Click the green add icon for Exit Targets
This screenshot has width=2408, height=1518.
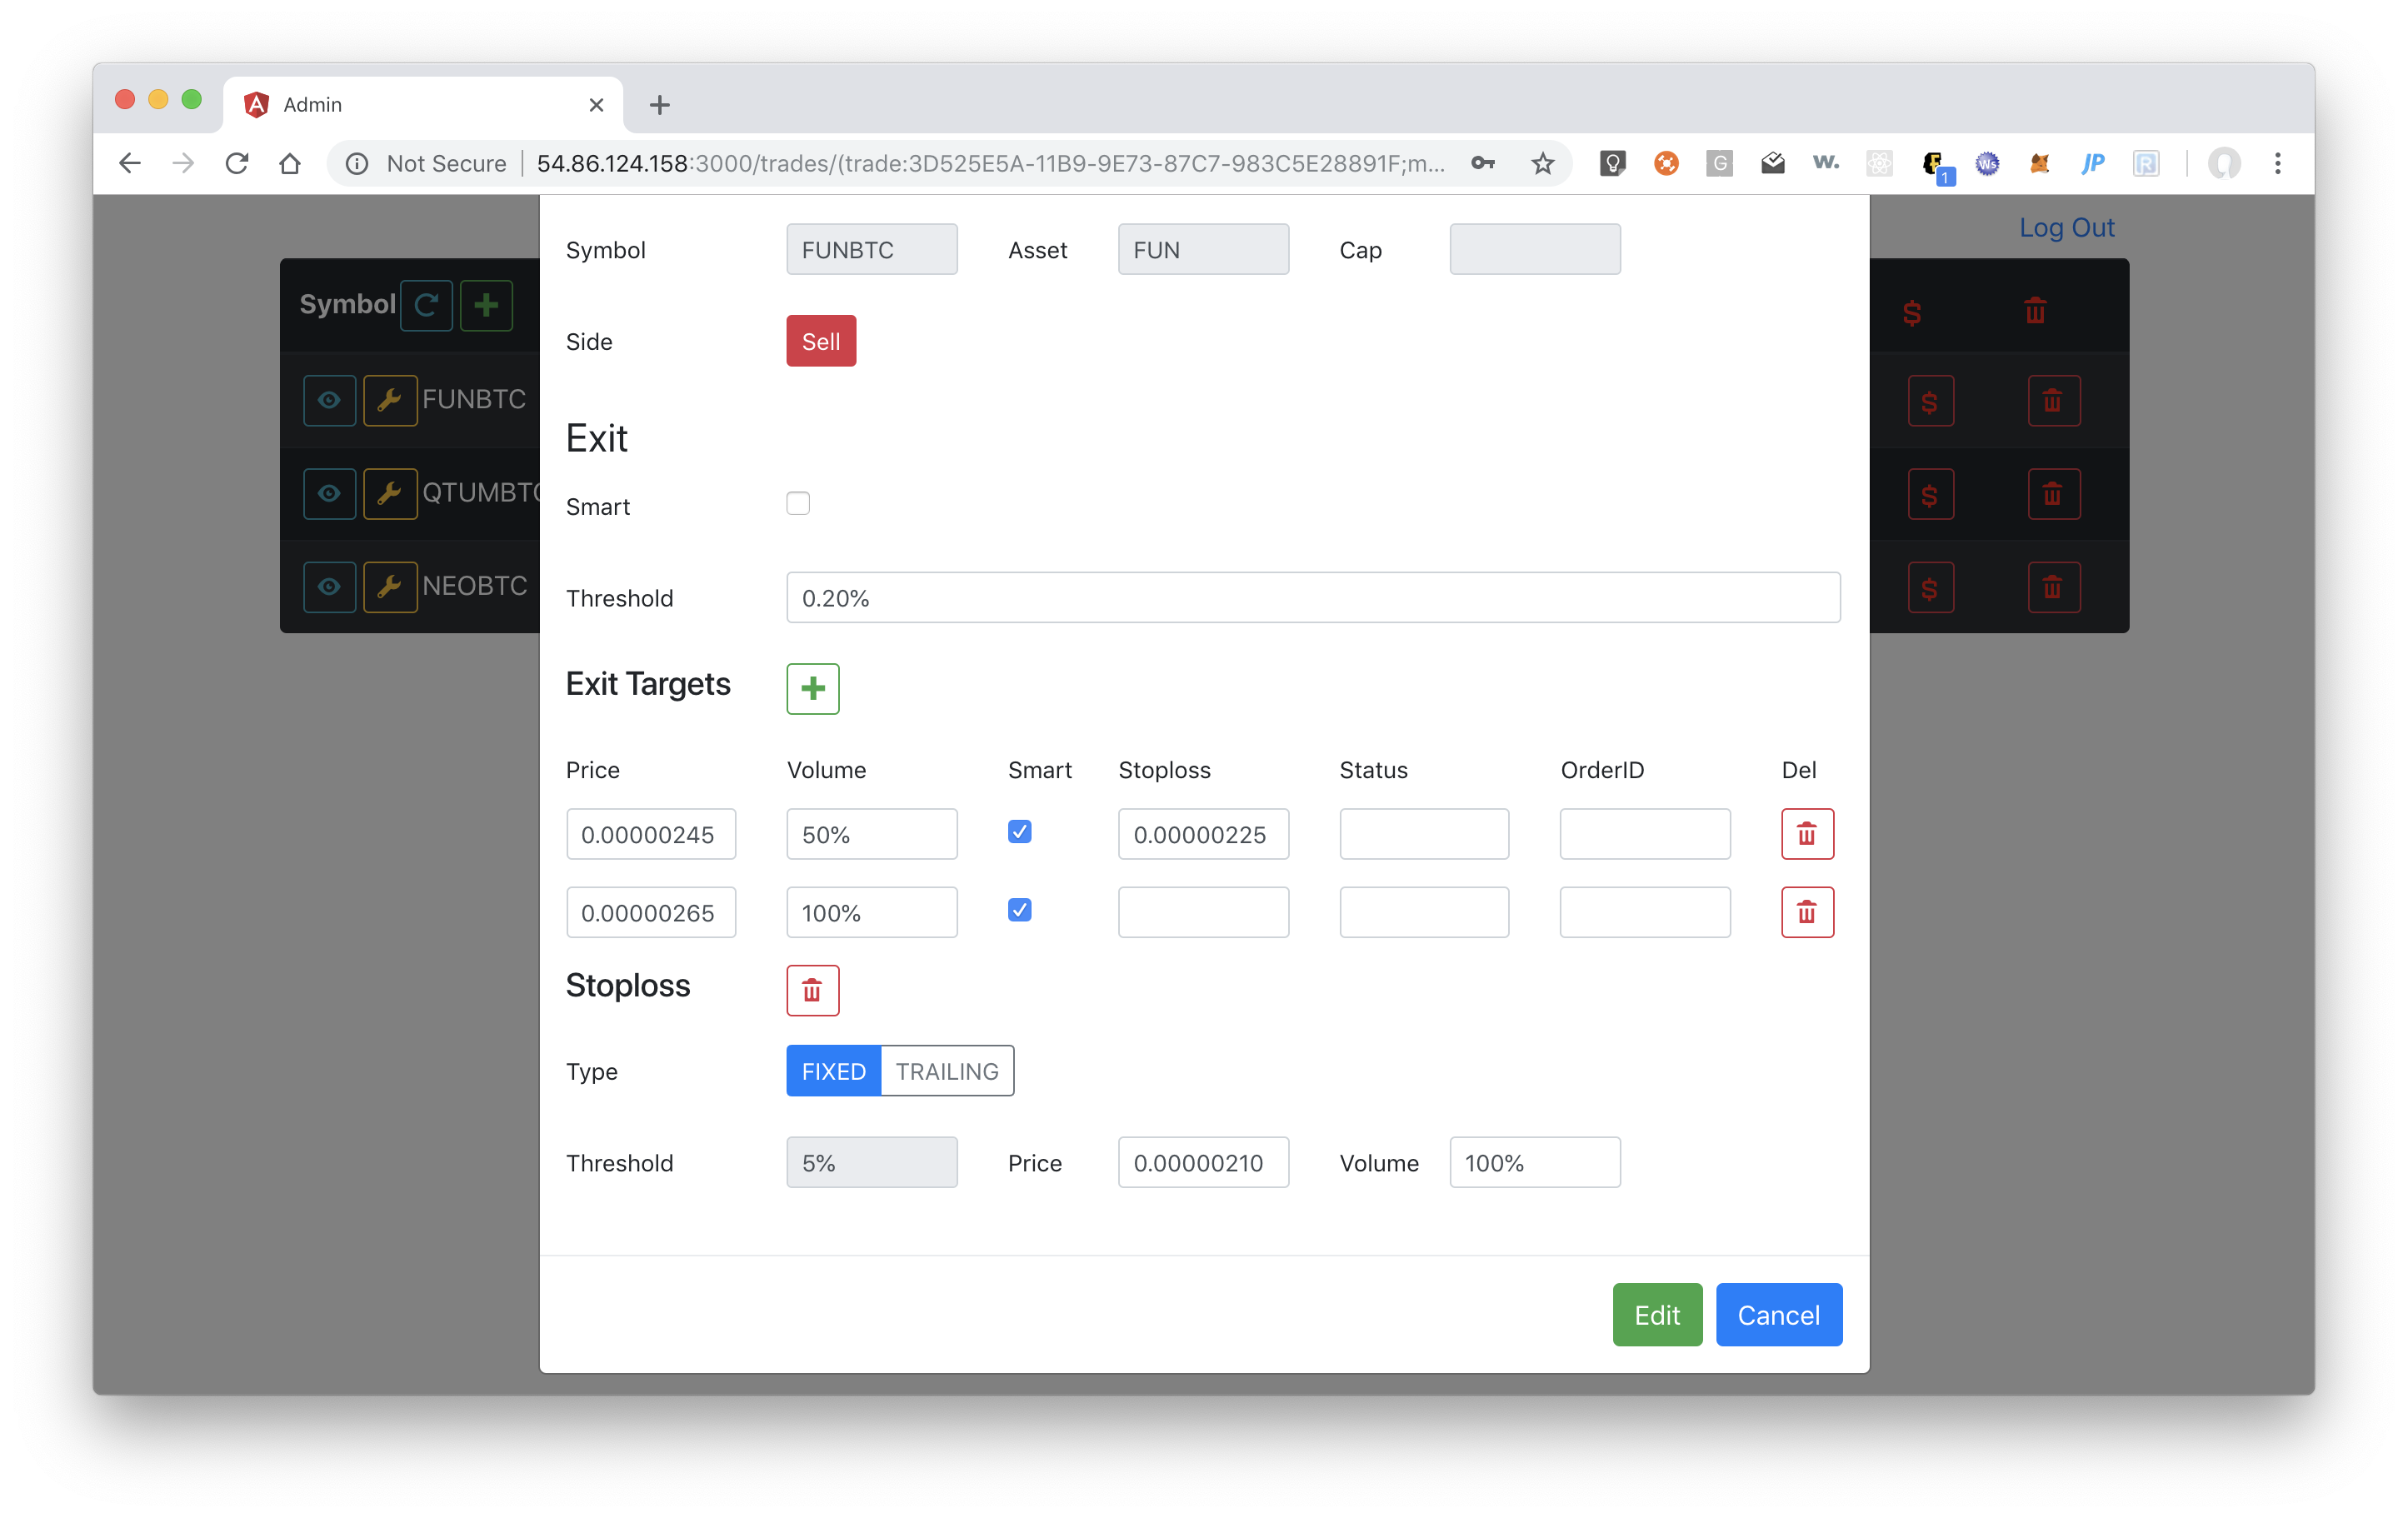pos(812,687)
